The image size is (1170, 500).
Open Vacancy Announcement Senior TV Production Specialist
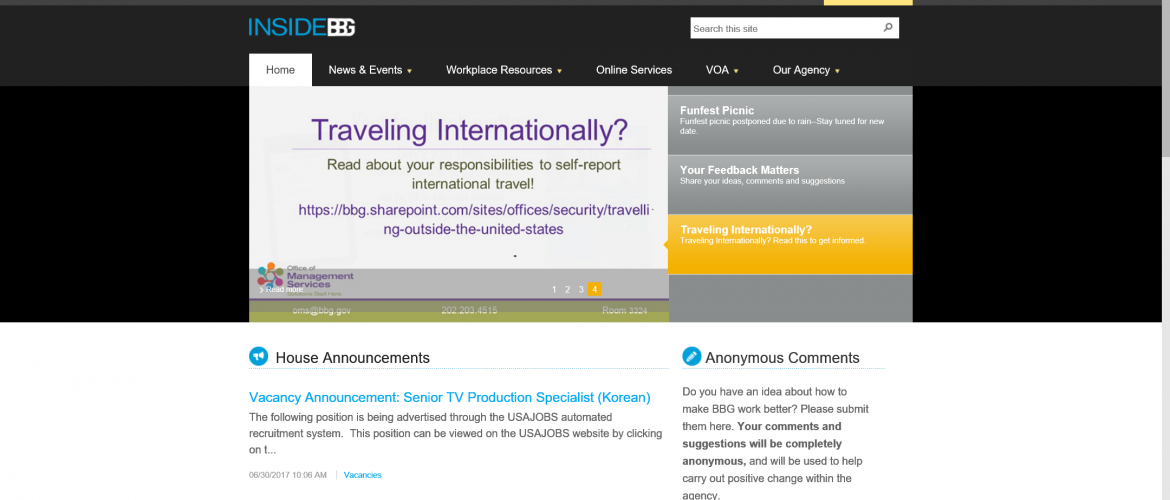tap(450, 397)
